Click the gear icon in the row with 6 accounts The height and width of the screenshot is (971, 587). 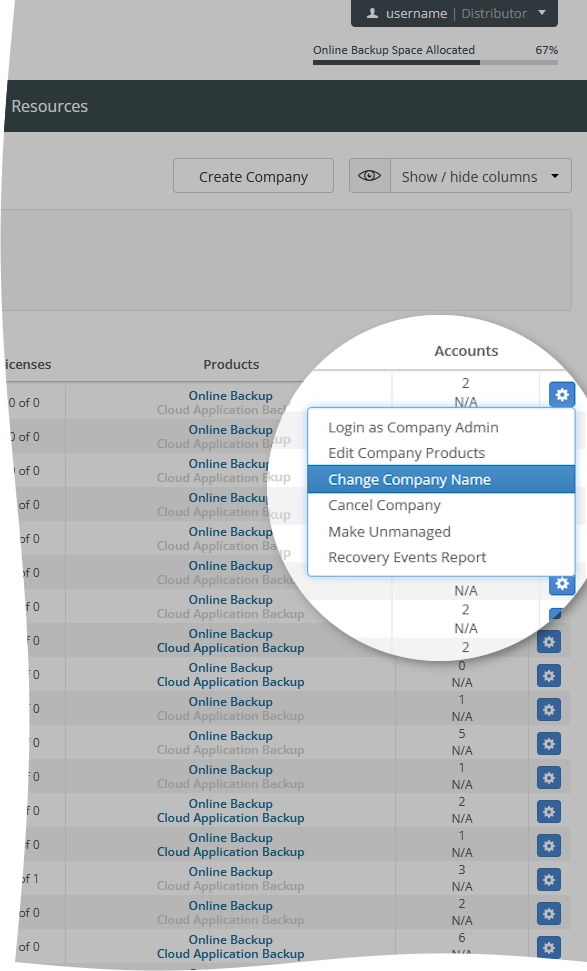point(549,947)
